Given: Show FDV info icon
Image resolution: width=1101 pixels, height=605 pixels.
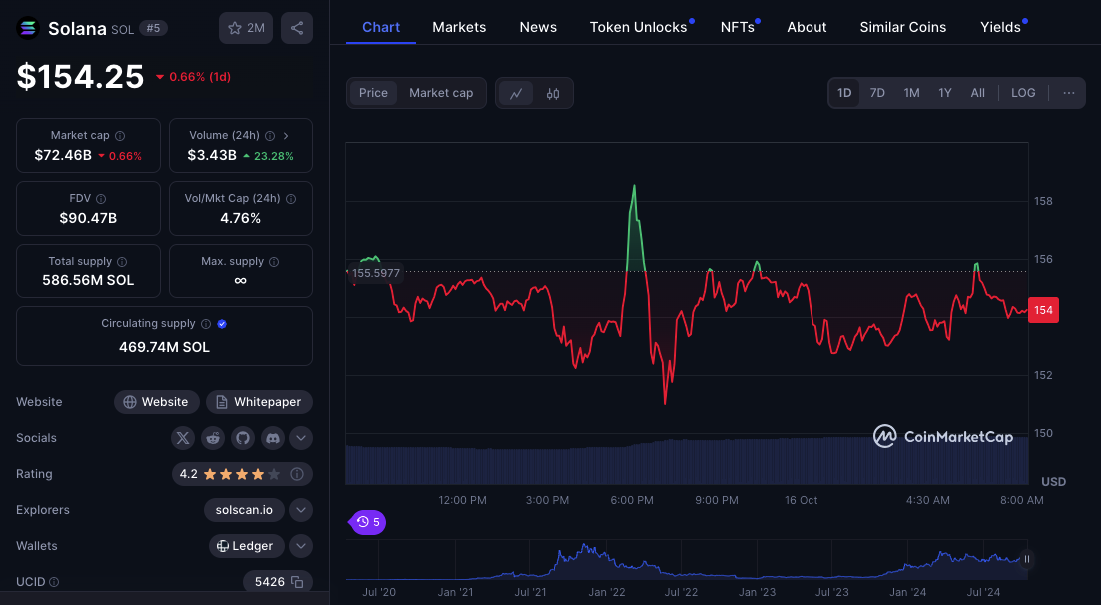Looking at the screenshot, I should click(101, 199).
